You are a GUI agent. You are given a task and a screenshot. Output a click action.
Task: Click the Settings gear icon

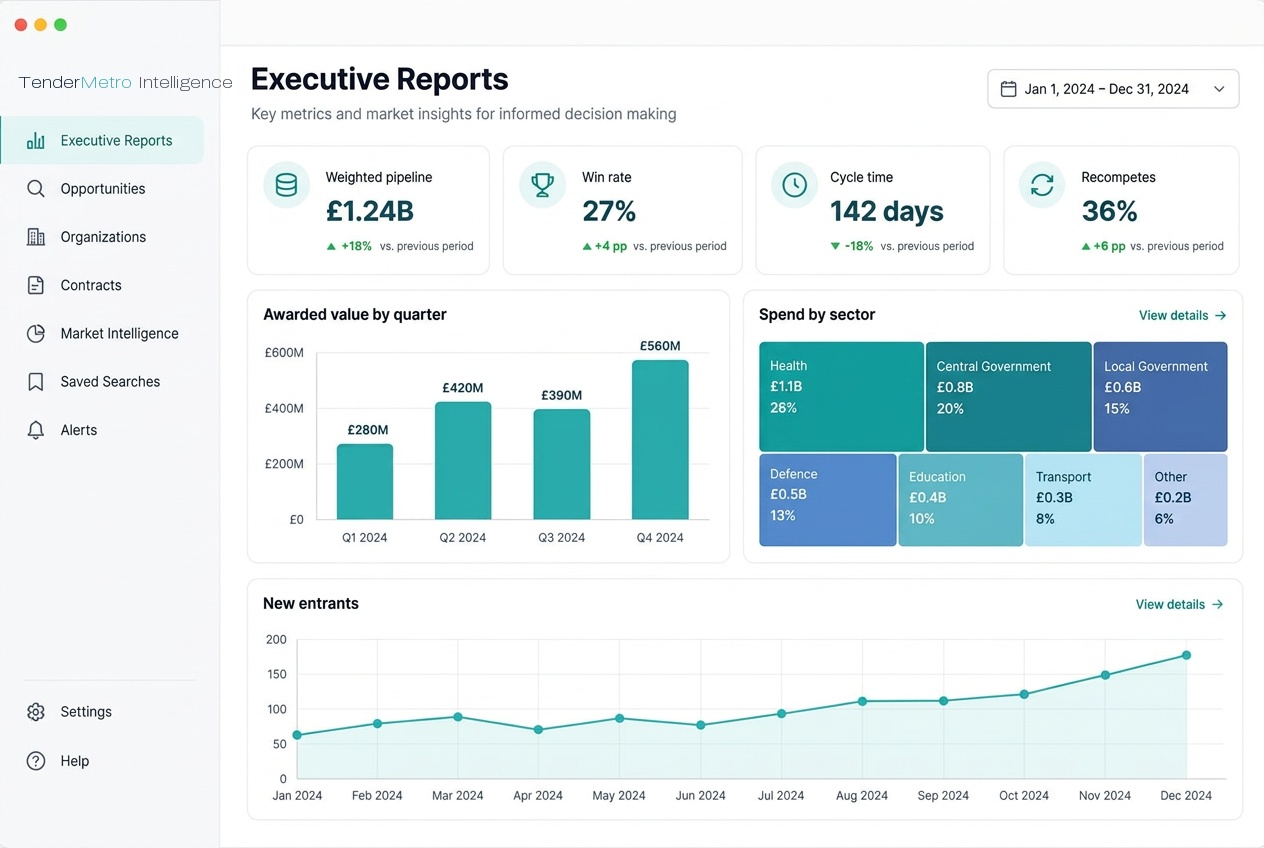(x=36, y=712)
